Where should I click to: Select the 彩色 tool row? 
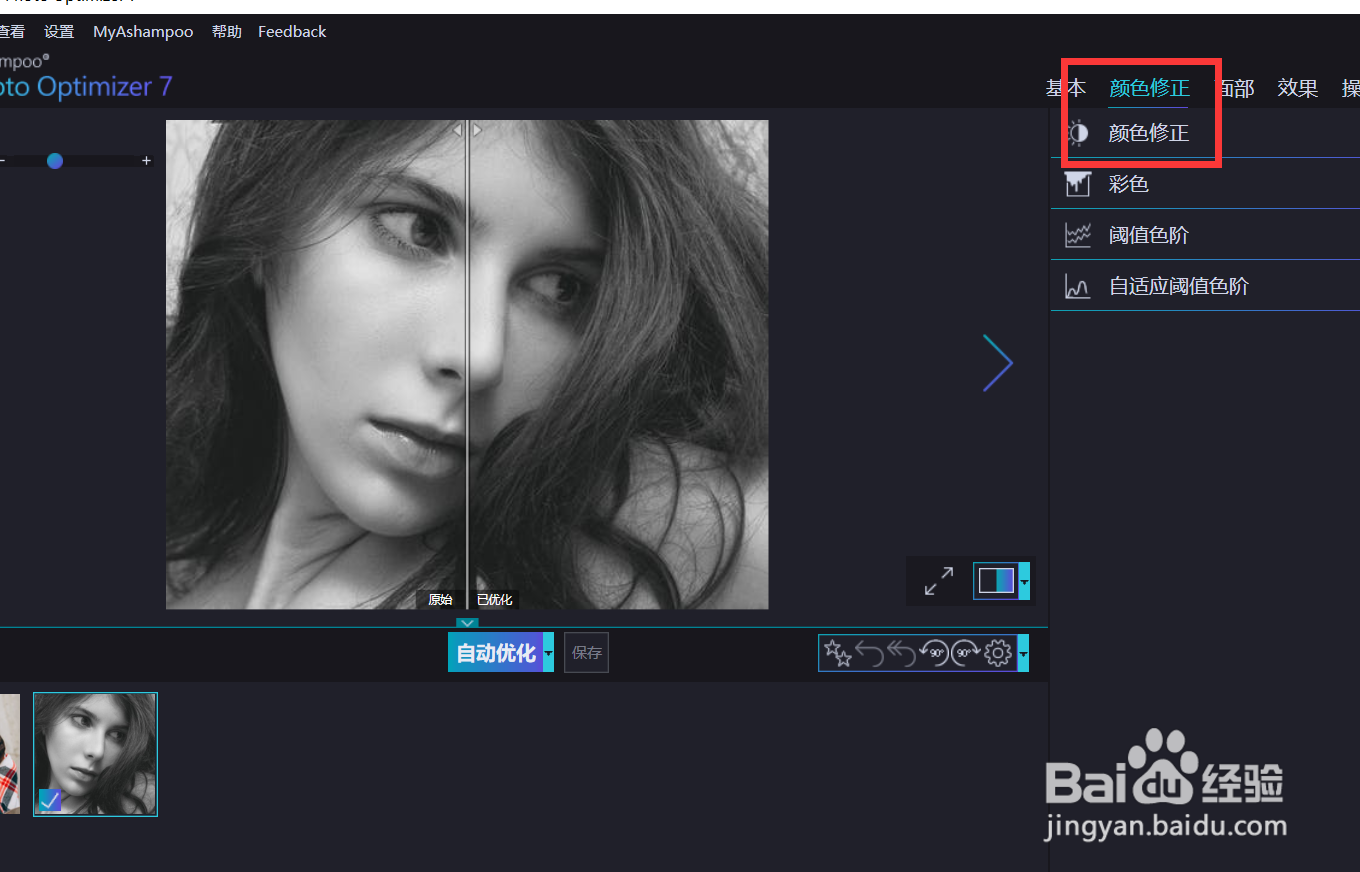point(1205,184)
